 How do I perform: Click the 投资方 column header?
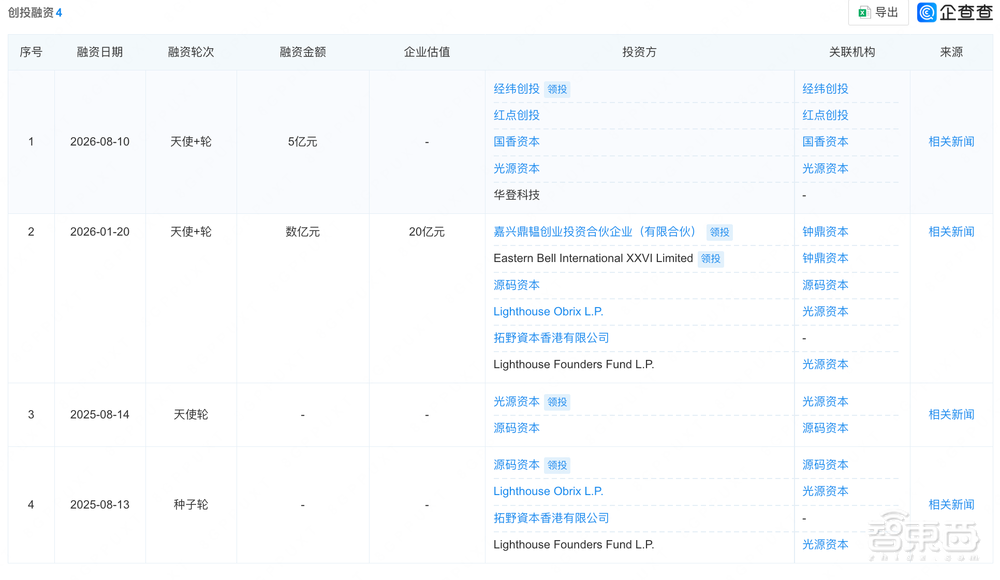pyautogui.click(x=639, y=52)
